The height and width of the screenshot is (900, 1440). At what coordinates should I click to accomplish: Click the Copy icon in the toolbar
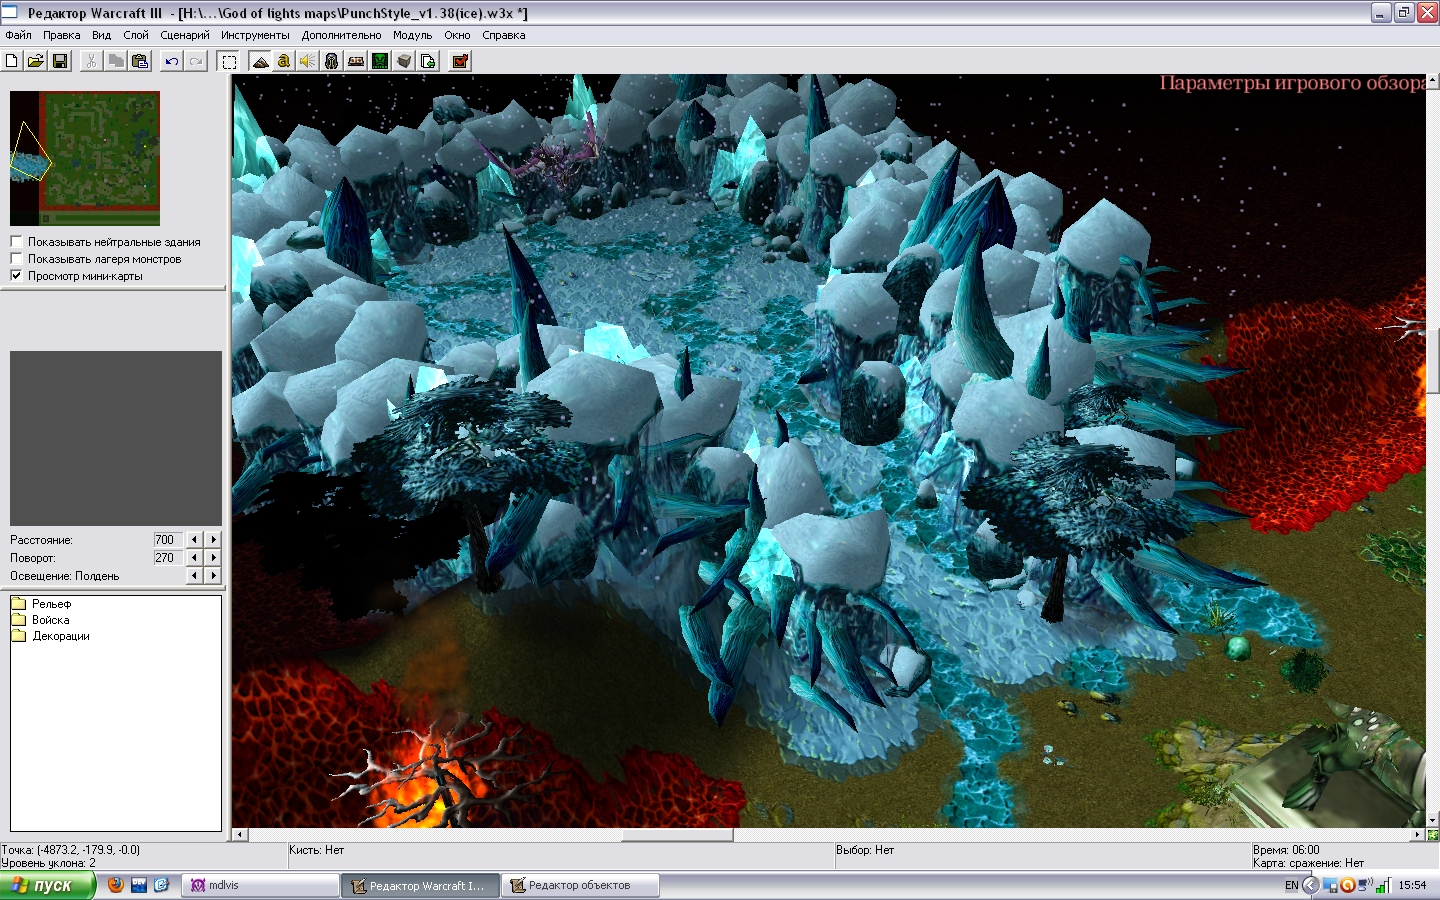pyautogui.click(x=116, y=61)
